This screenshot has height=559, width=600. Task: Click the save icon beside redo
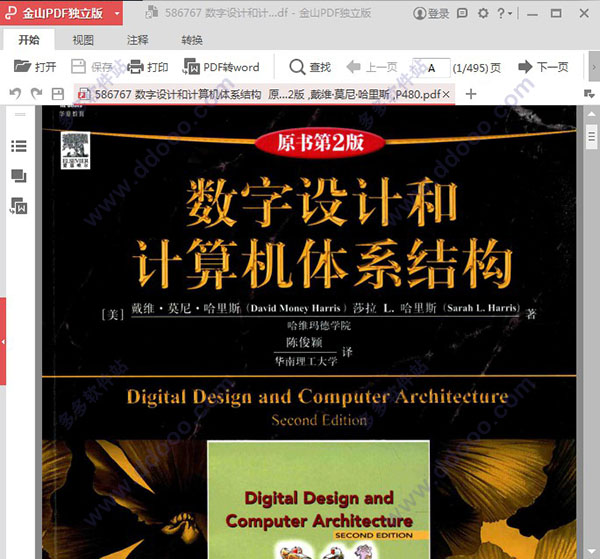(58, 94)
